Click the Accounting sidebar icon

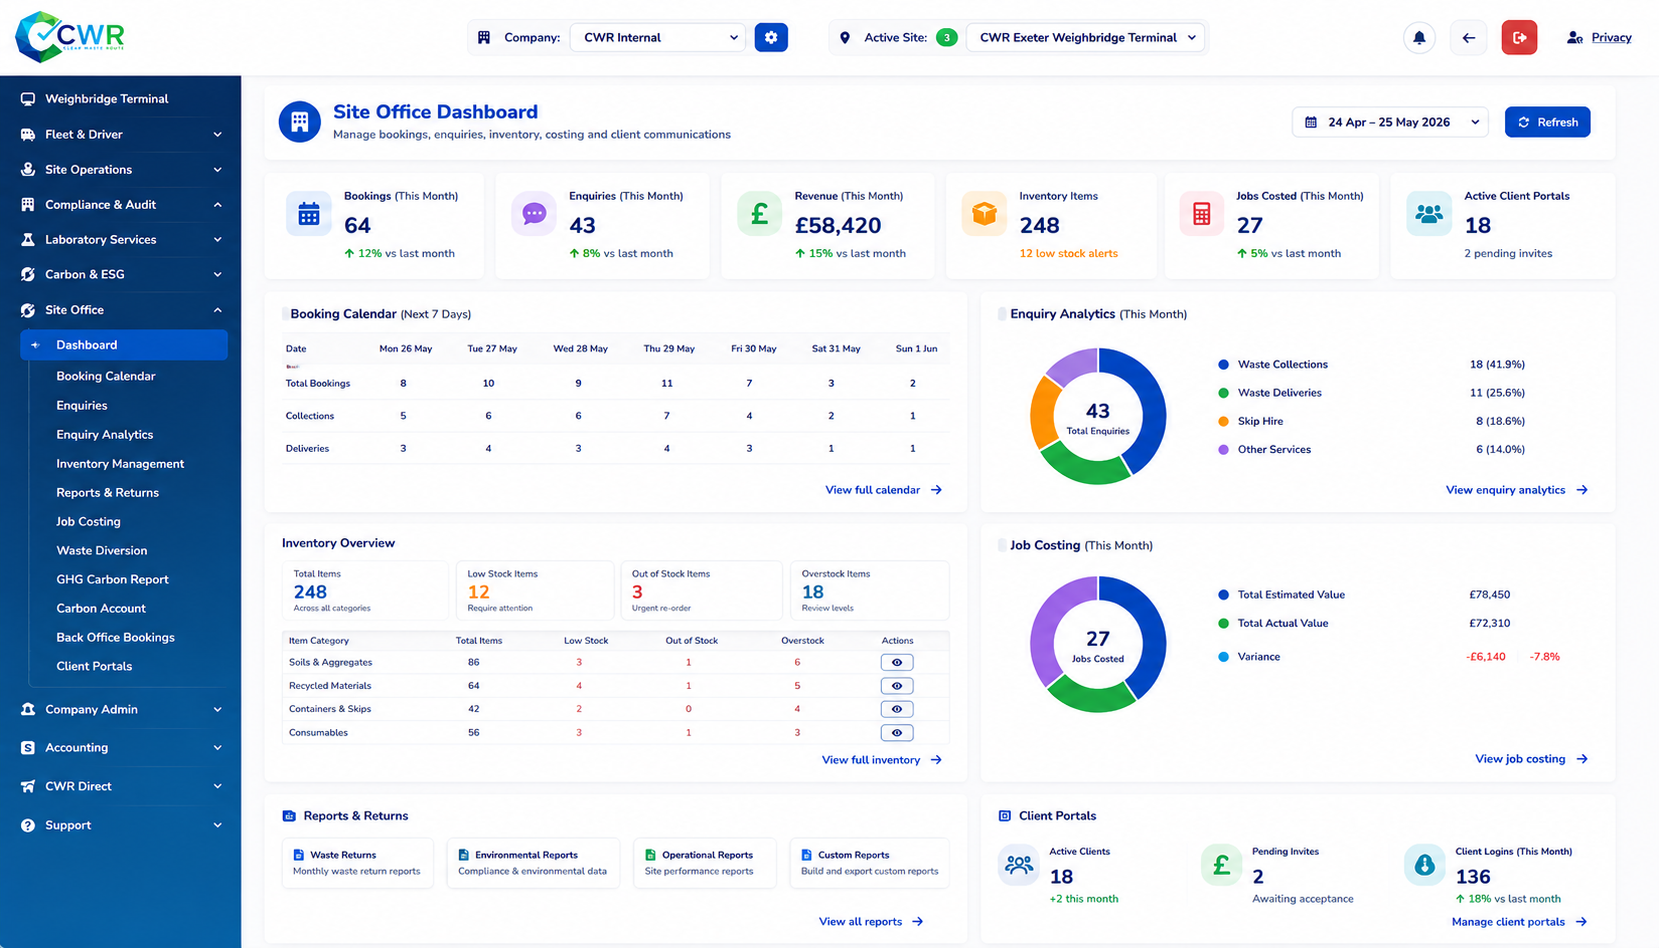pyautogui.click(x=28, y=748)
